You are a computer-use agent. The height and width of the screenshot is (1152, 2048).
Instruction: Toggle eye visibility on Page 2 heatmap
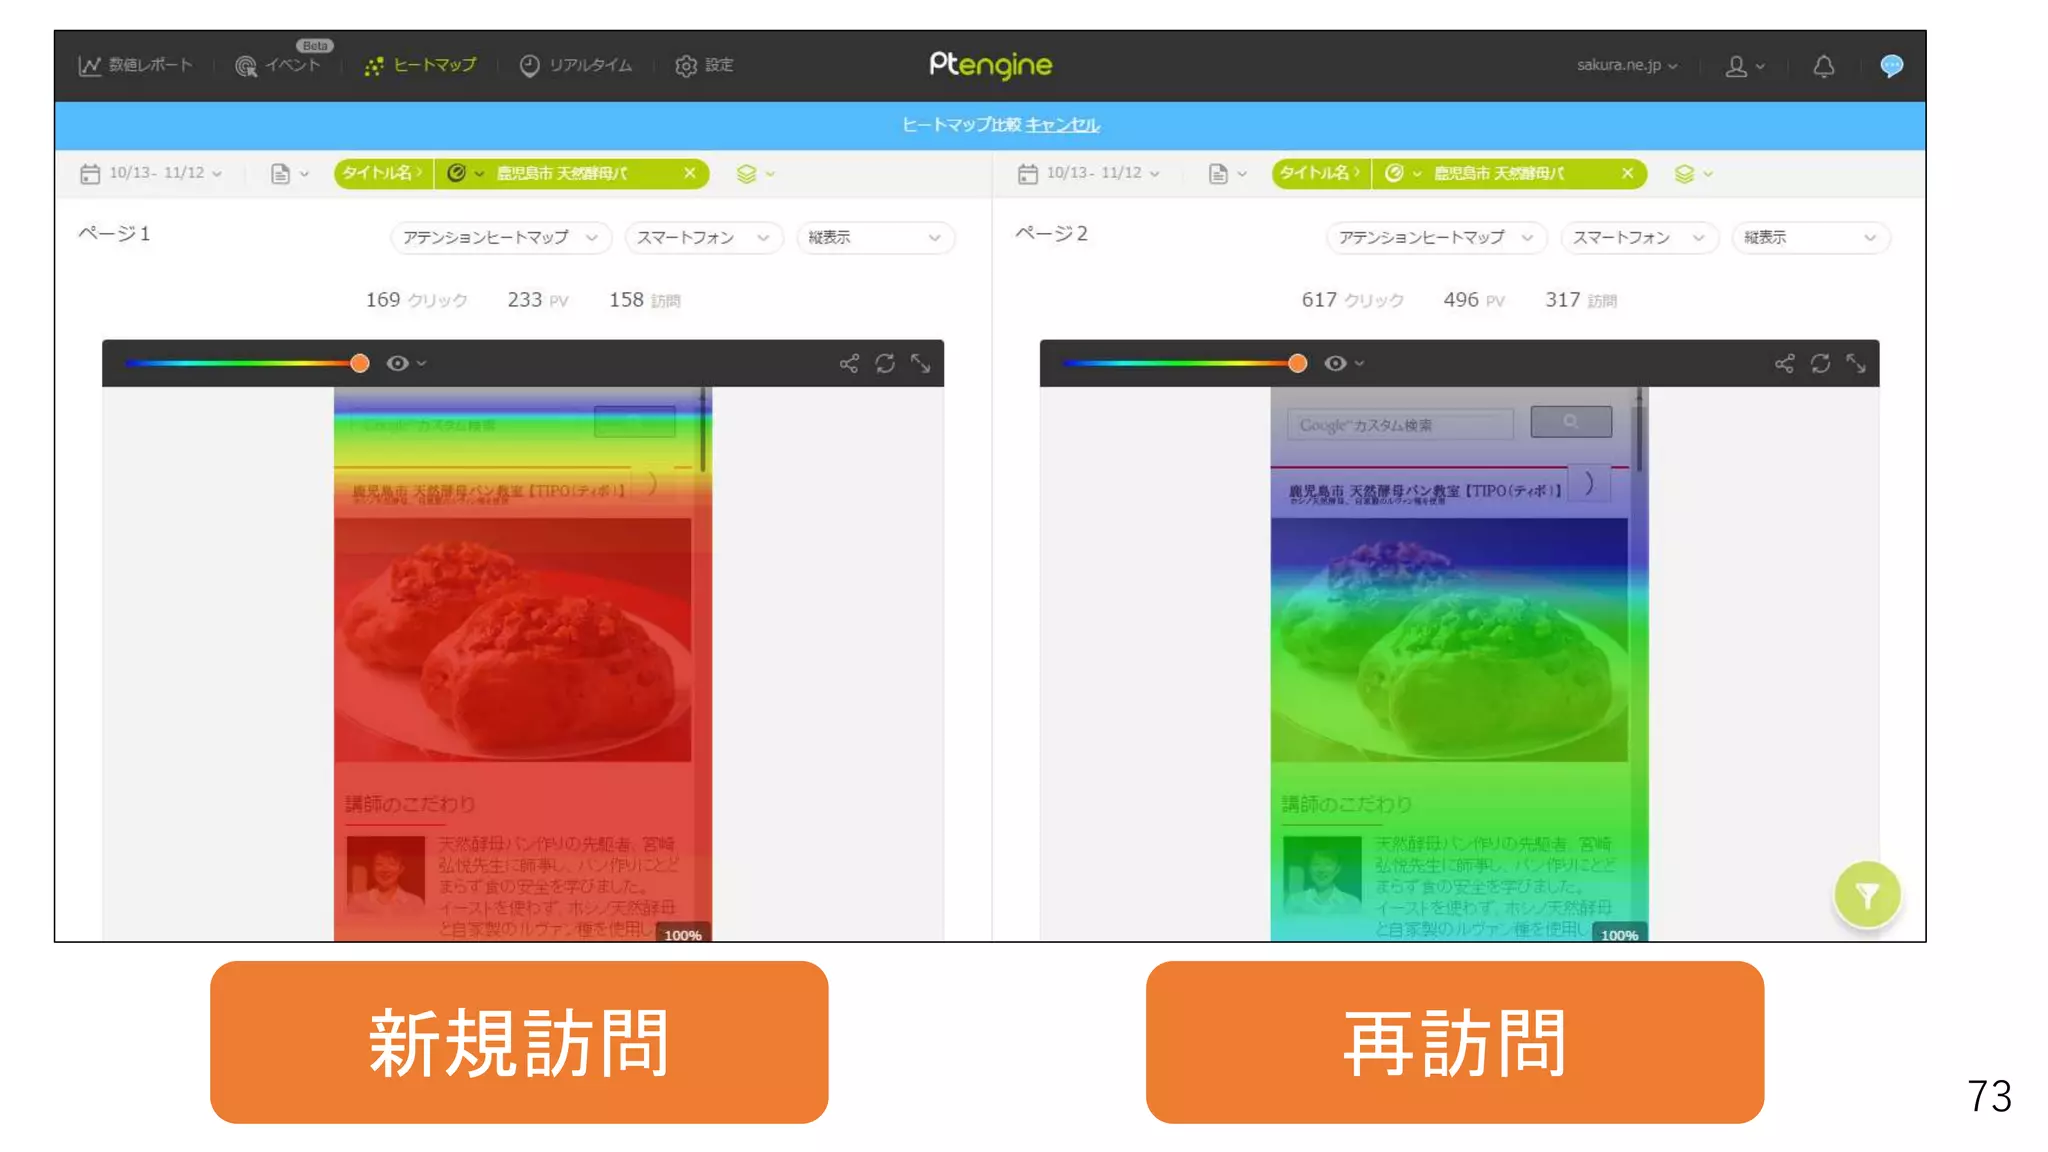click(1335, 363)
